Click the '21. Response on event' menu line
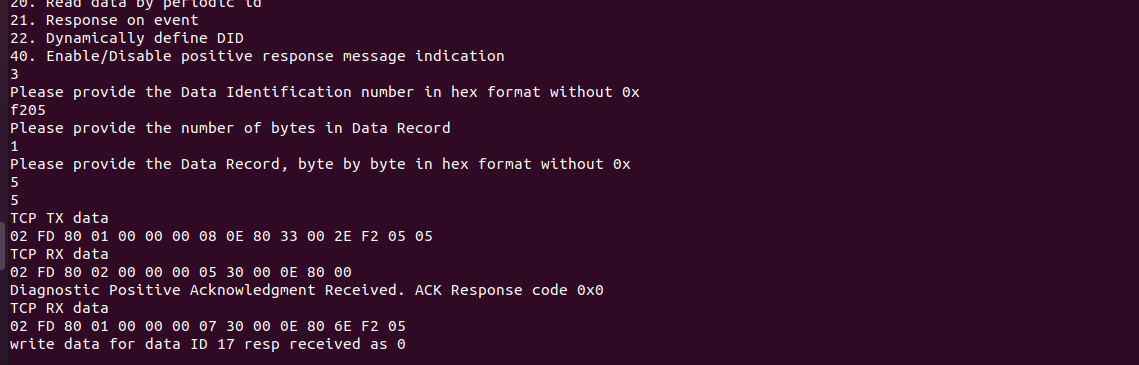 [x=104, y=20]
